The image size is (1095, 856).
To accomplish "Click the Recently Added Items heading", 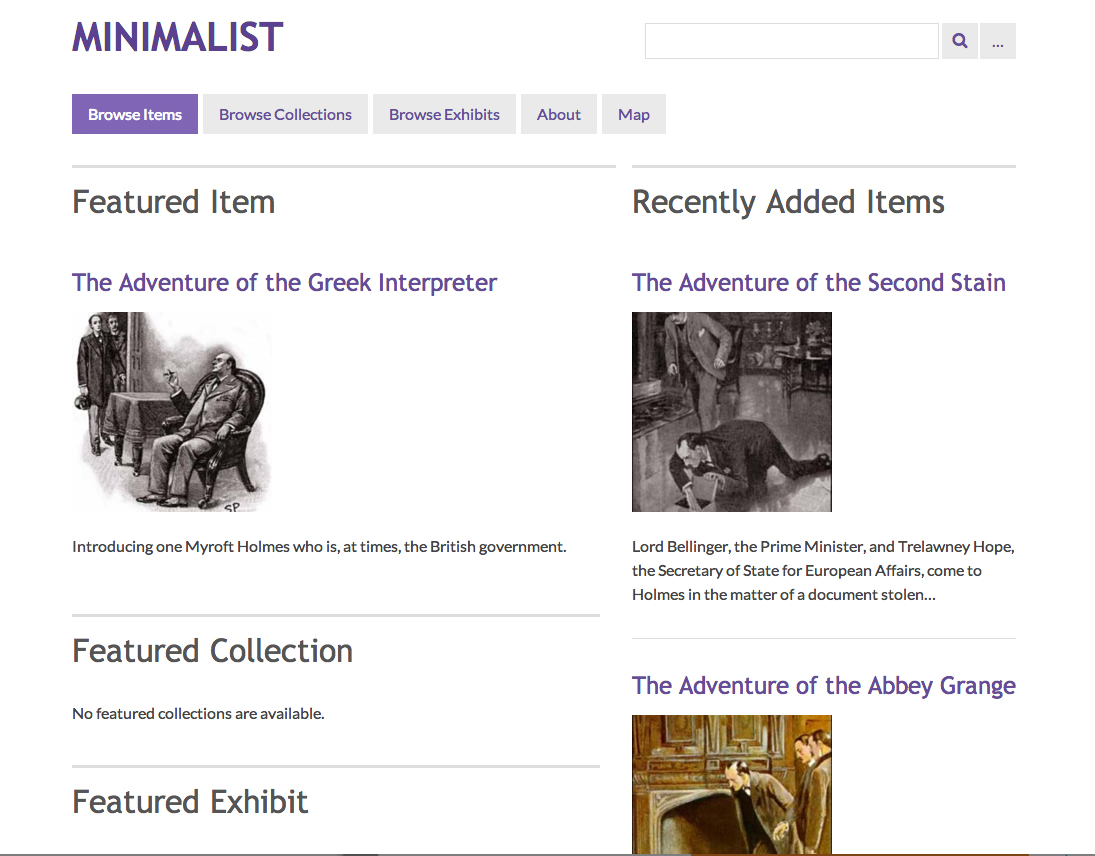I will [788, 202].
